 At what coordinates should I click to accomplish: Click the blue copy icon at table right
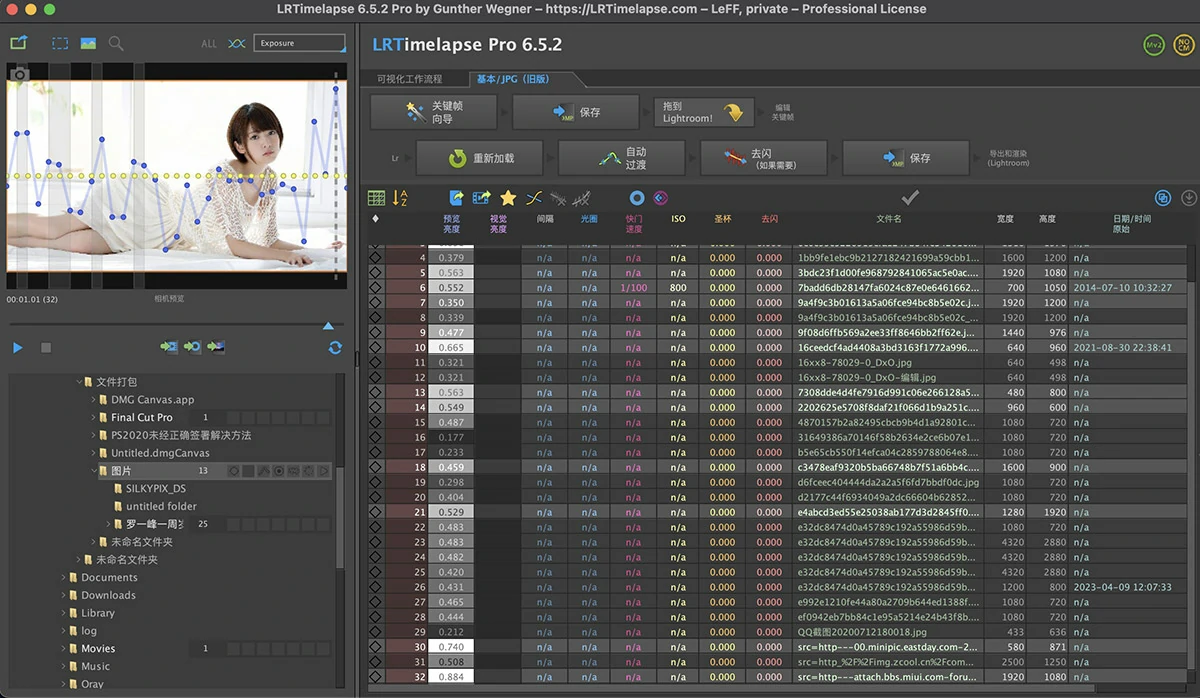1163,198
